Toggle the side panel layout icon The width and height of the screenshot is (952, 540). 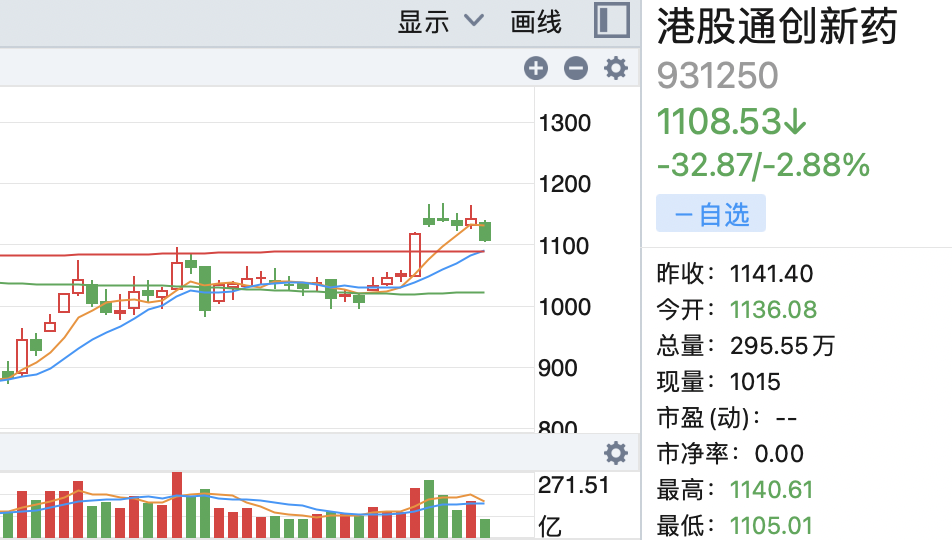pyautogui.click(x=611, y=21)
